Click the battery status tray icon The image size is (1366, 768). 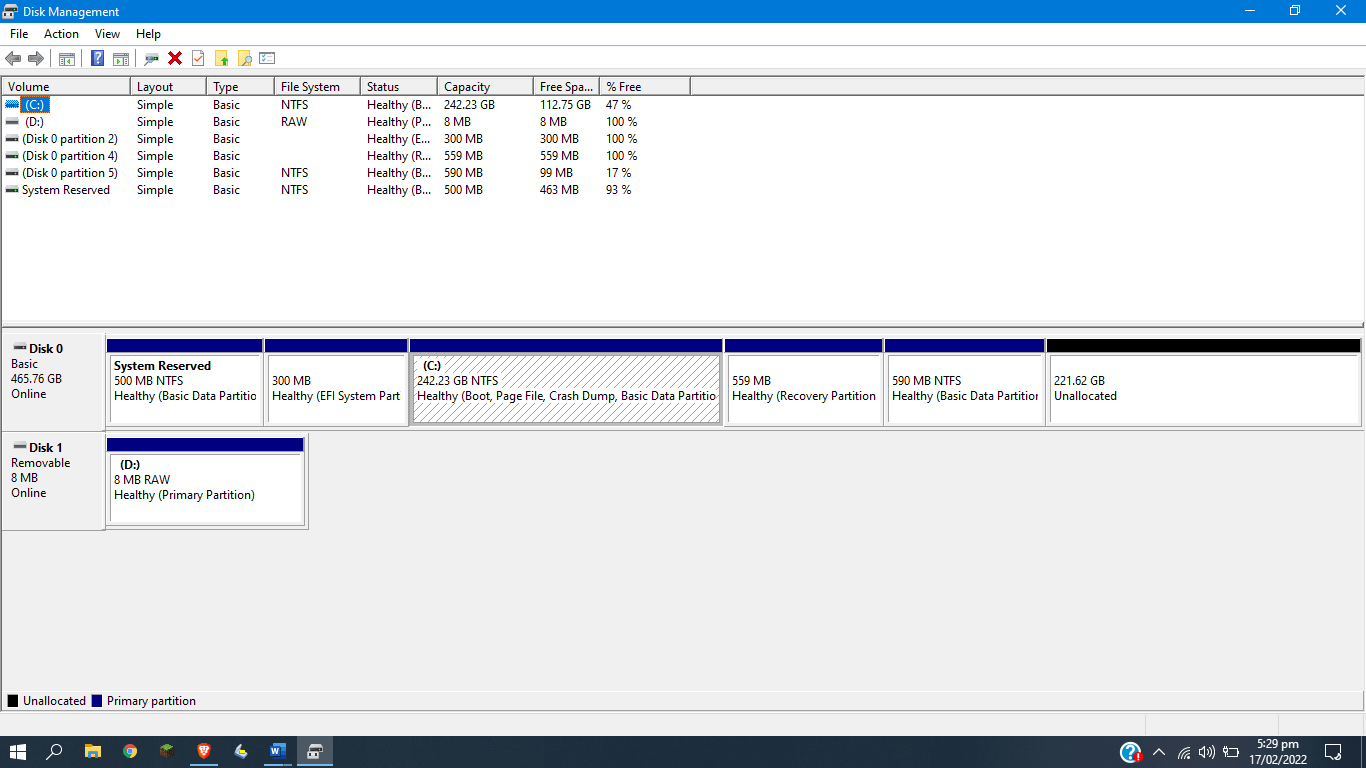pyautogui.click(x=1229, y=752)
